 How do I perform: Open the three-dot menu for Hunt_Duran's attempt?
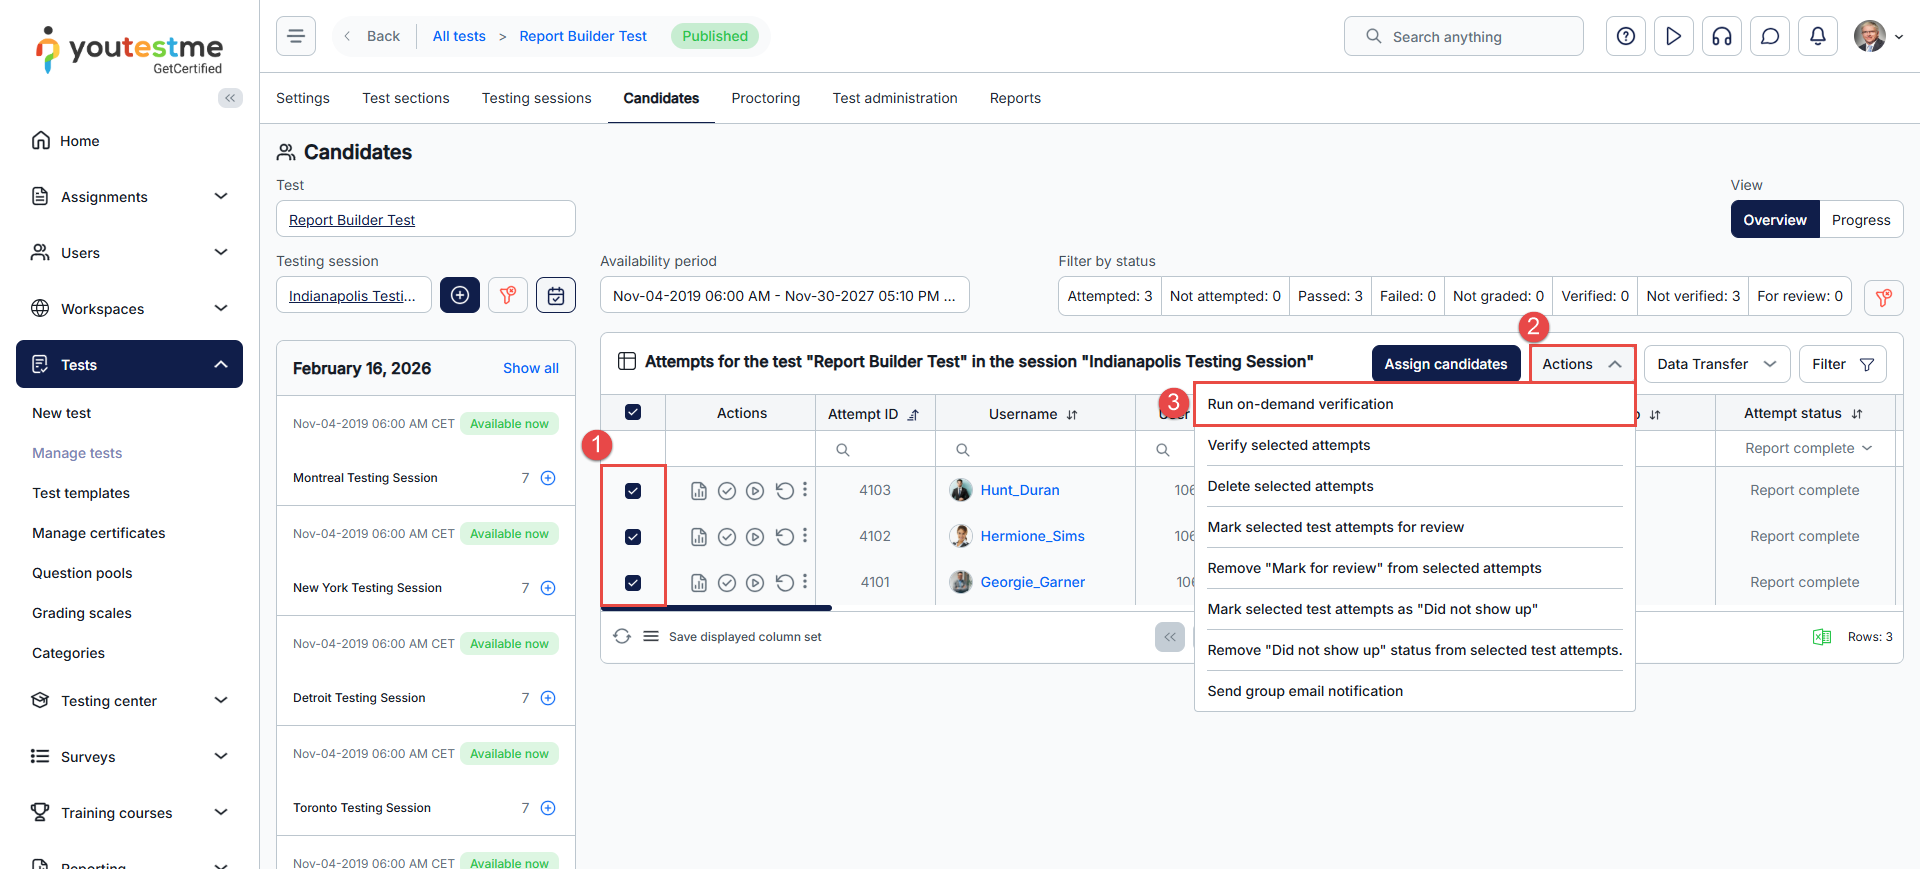pos(805,490)
